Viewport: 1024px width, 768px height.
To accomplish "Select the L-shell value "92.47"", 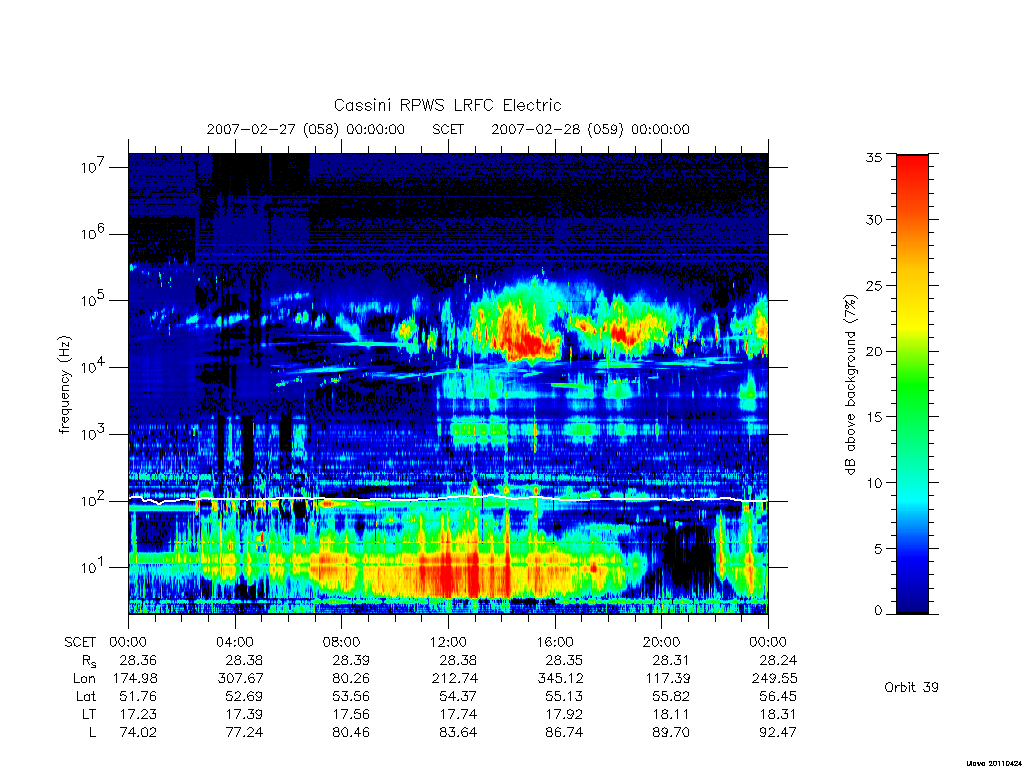I will coord(778,732).
